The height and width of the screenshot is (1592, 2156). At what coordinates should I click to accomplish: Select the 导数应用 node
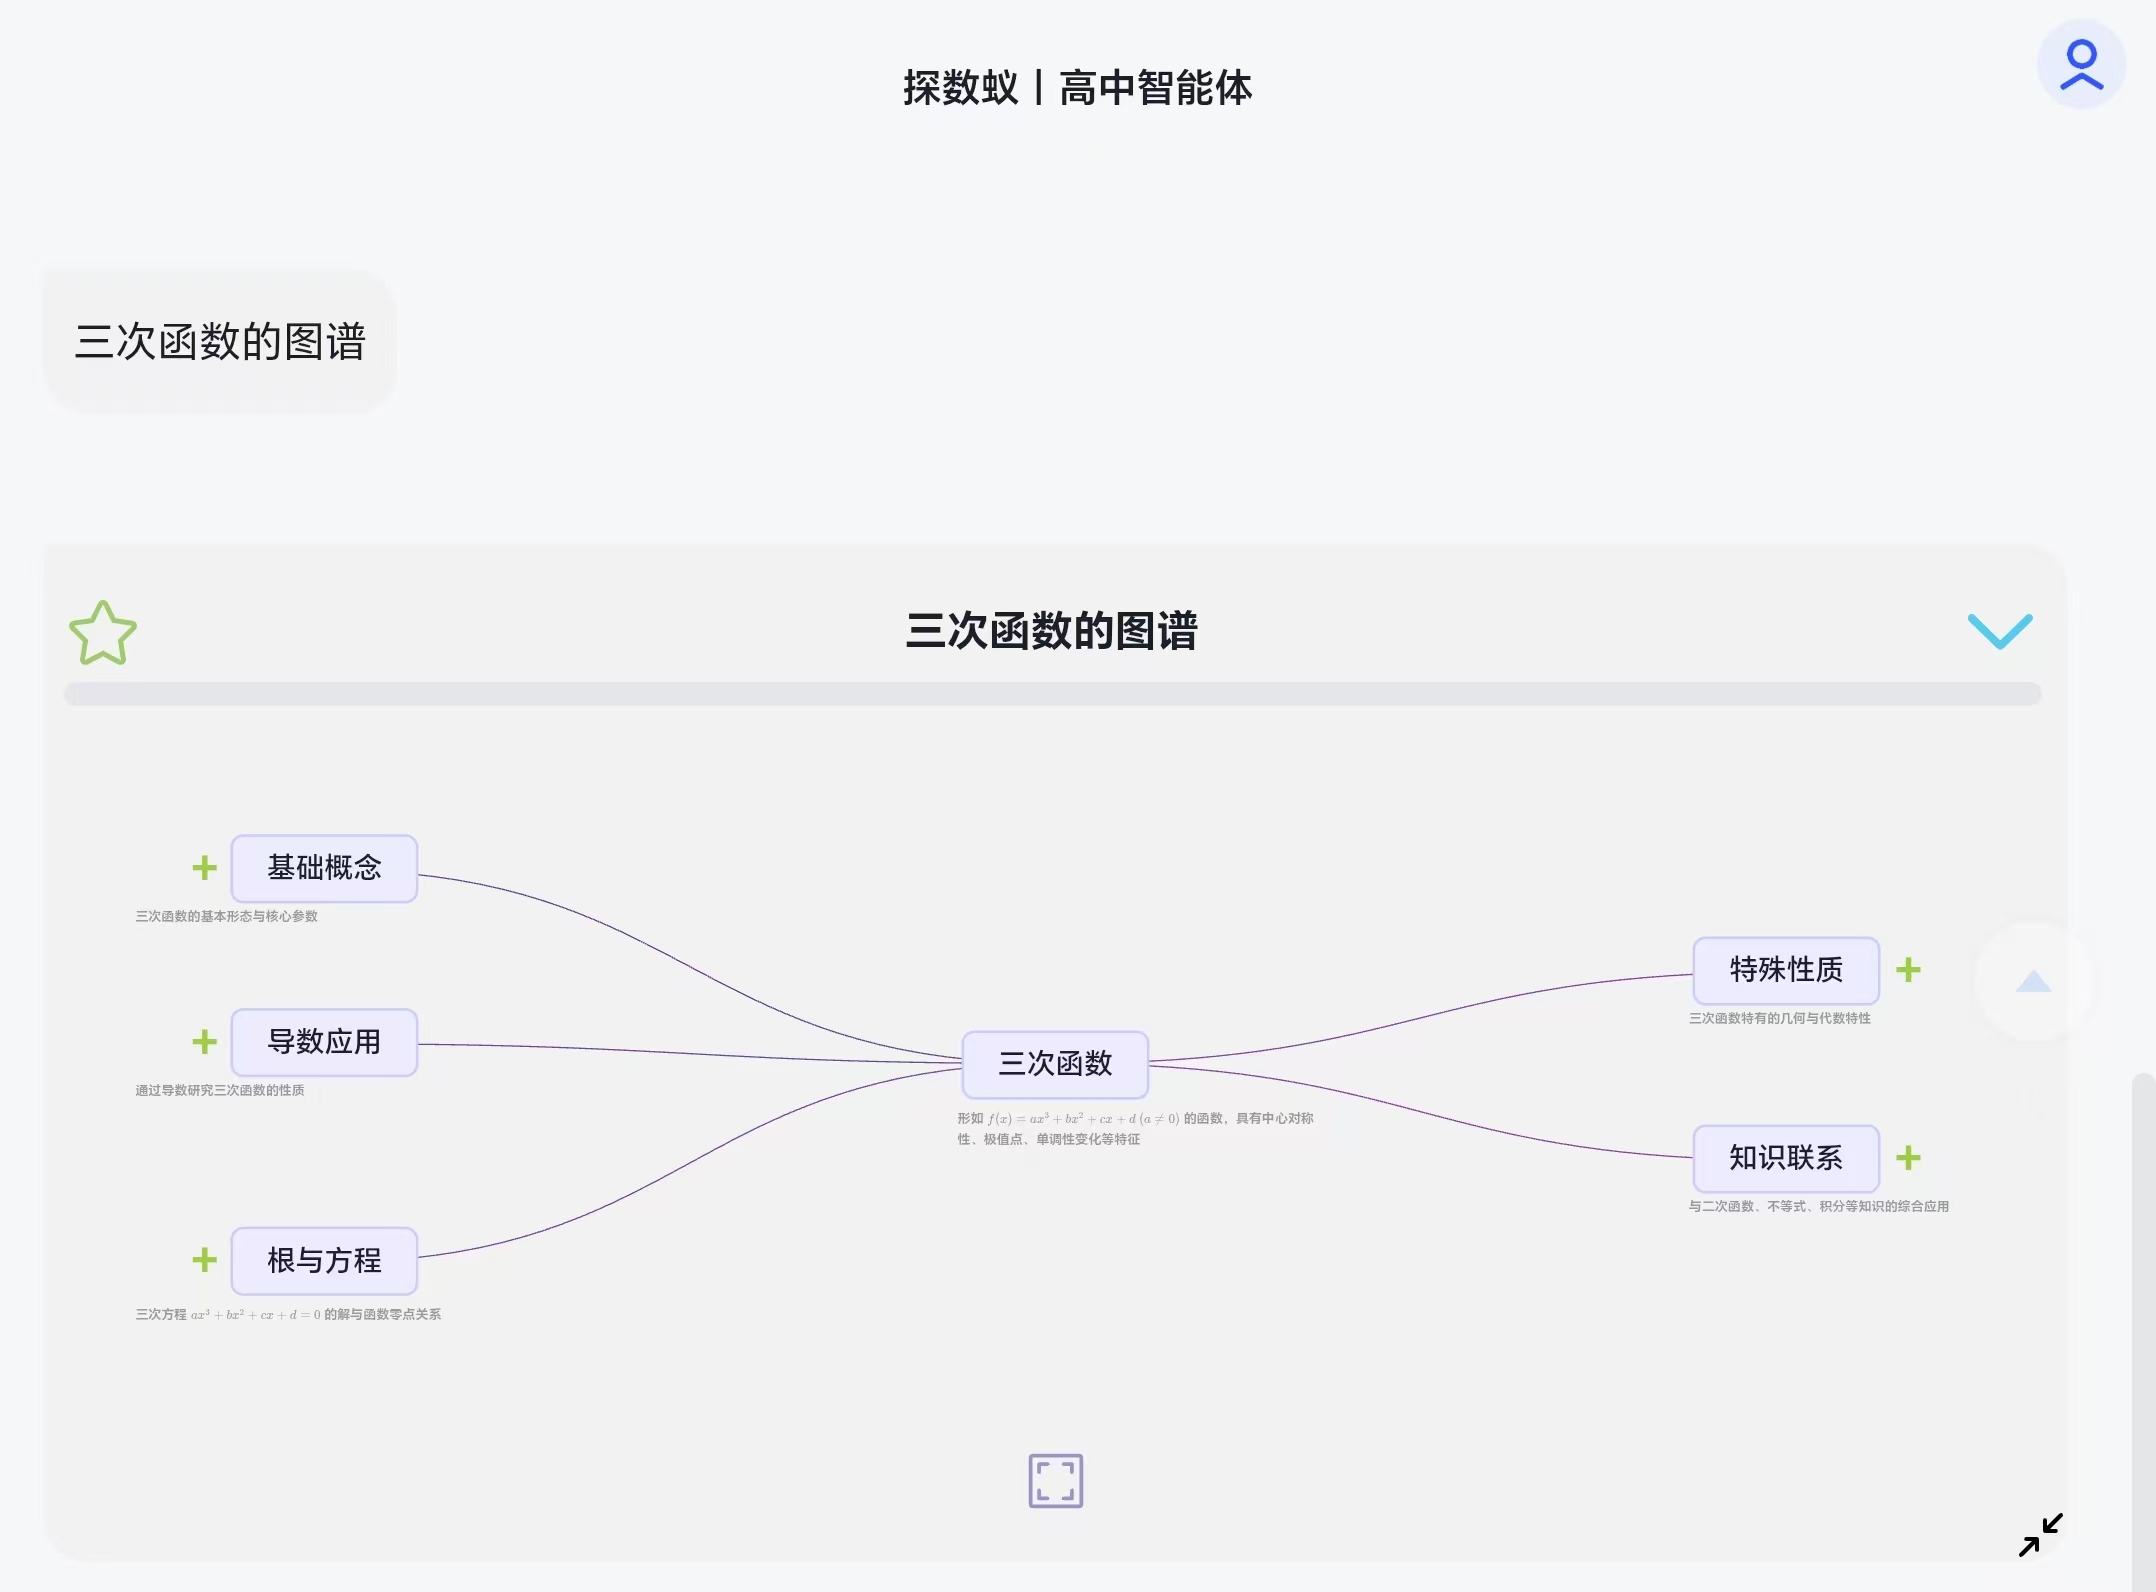coord(324,1042)
